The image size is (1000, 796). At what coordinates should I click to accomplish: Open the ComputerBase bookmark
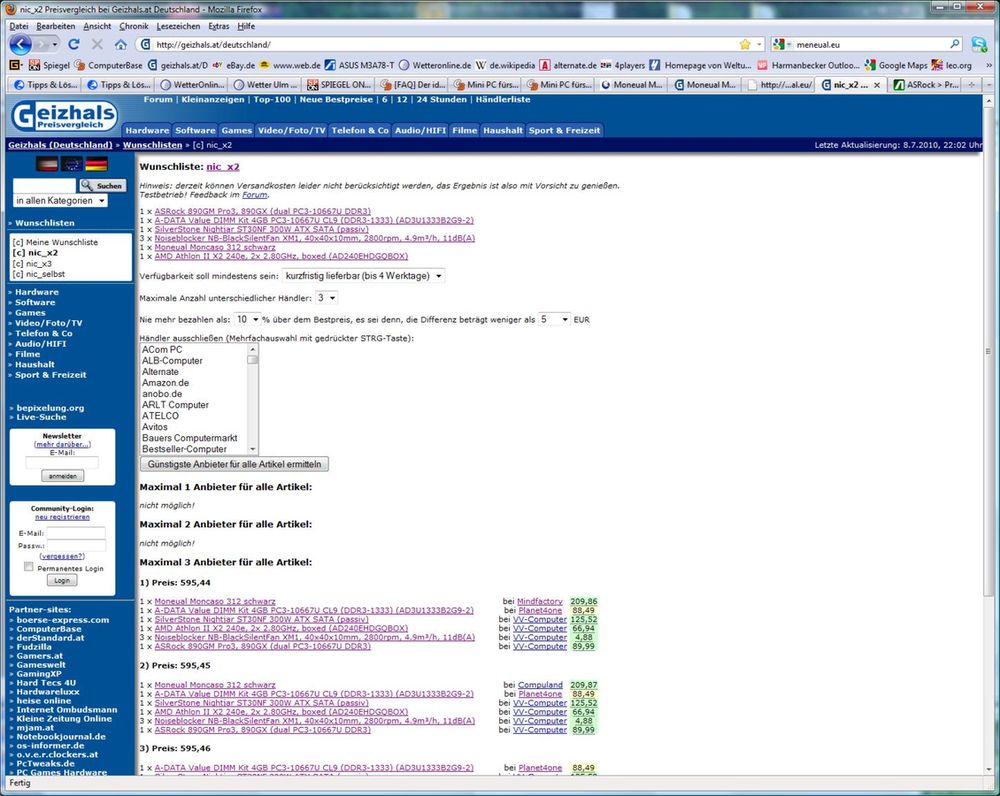pyautogui.click(x=109, y=65)
